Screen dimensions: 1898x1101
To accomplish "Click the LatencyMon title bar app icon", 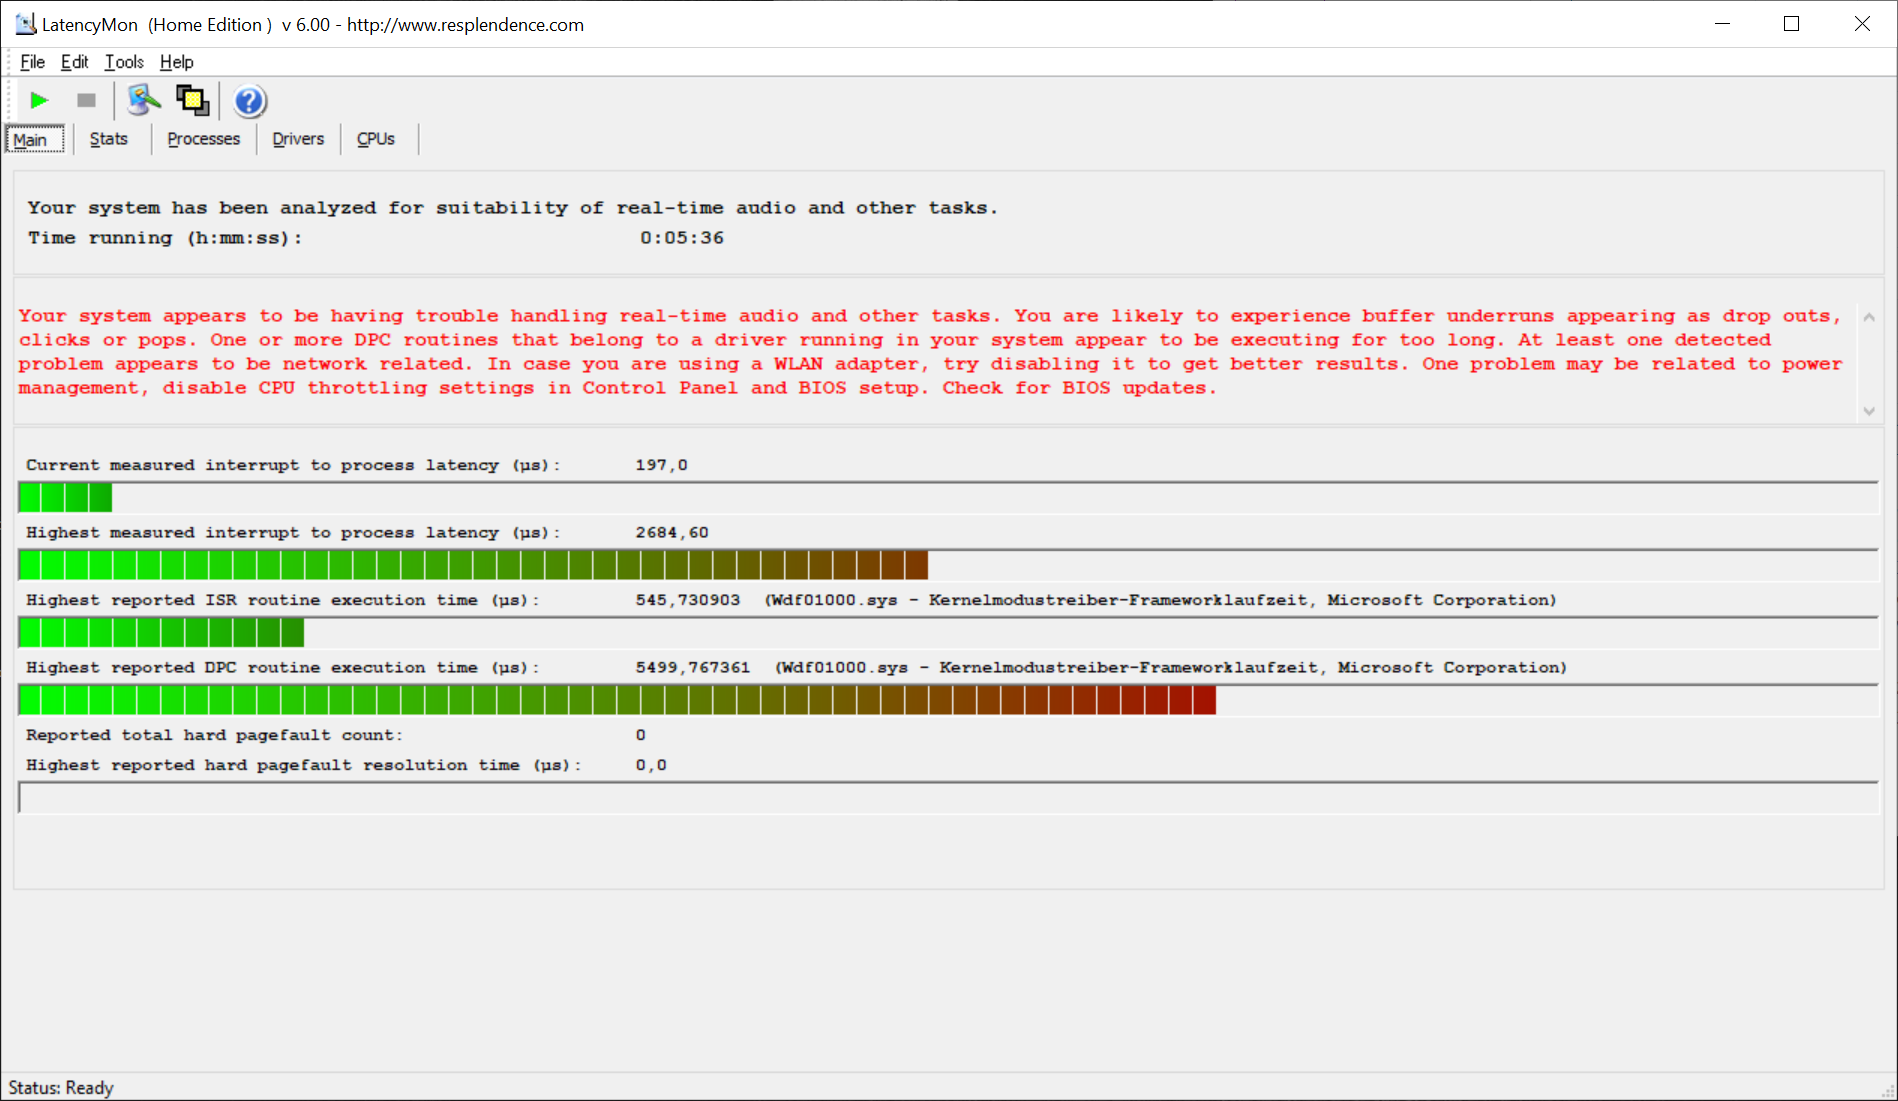I will point(25,24).
